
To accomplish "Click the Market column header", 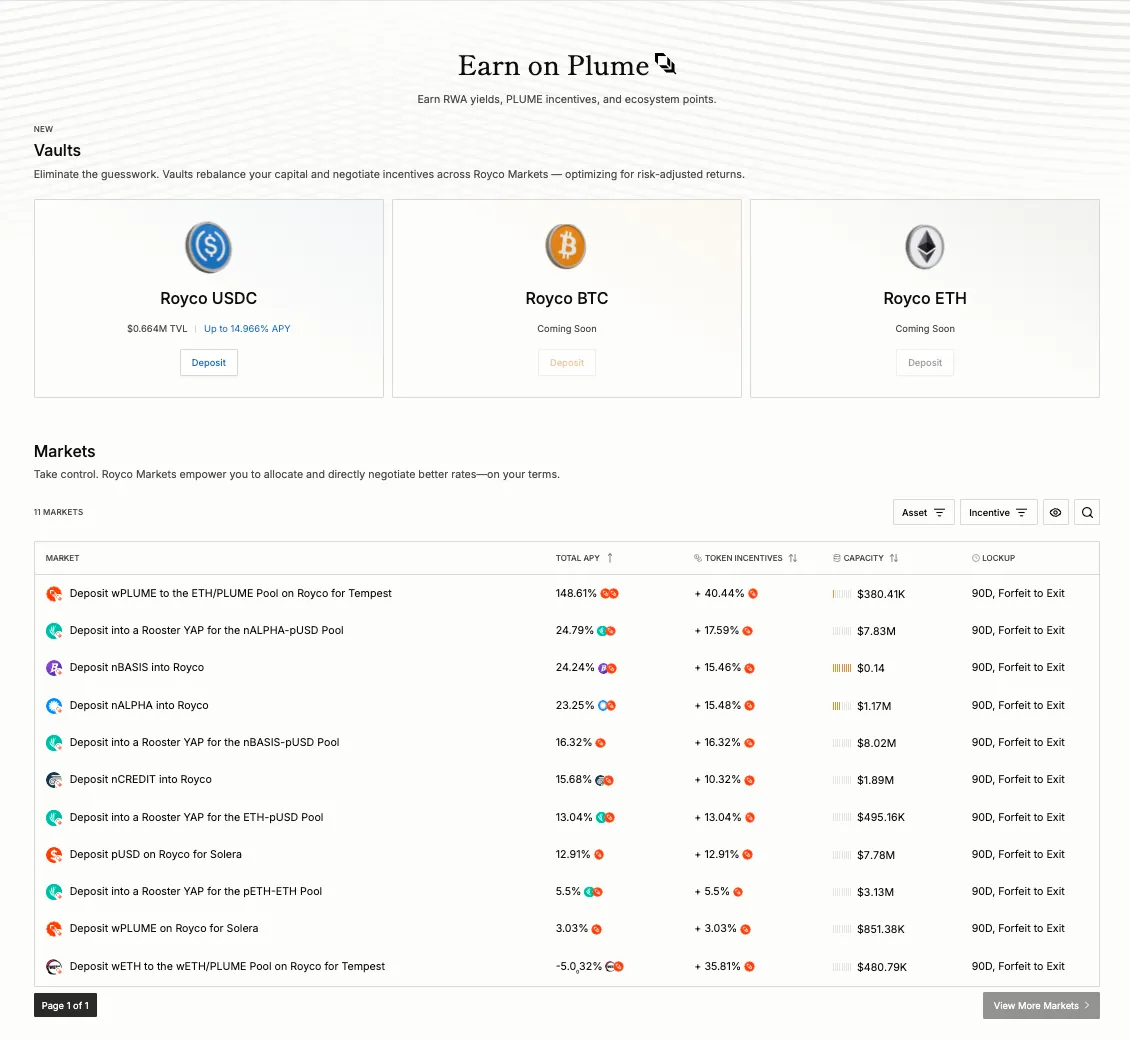I will click(x=62, y=558).
